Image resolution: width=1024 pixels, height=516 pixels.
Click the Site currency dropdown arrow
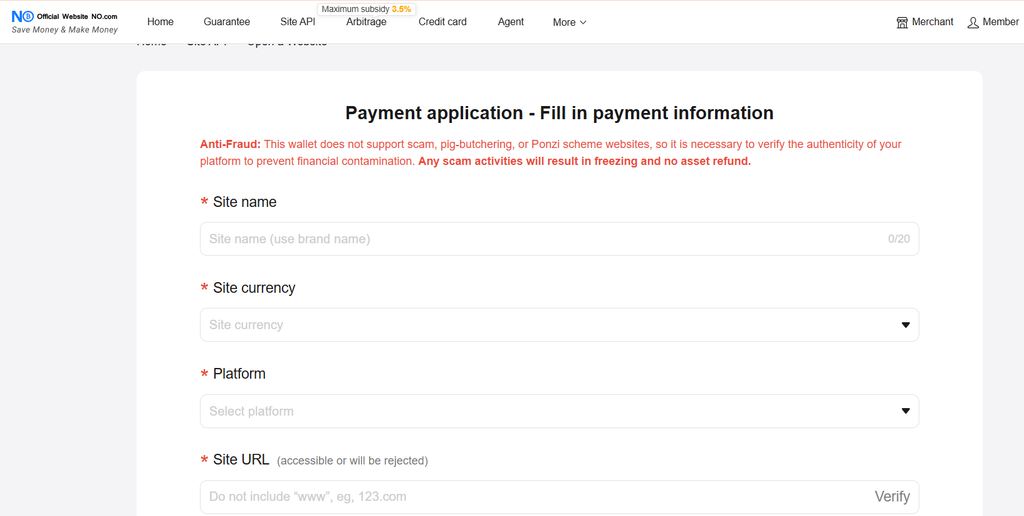pyautogui.click(x=905, y=325)
